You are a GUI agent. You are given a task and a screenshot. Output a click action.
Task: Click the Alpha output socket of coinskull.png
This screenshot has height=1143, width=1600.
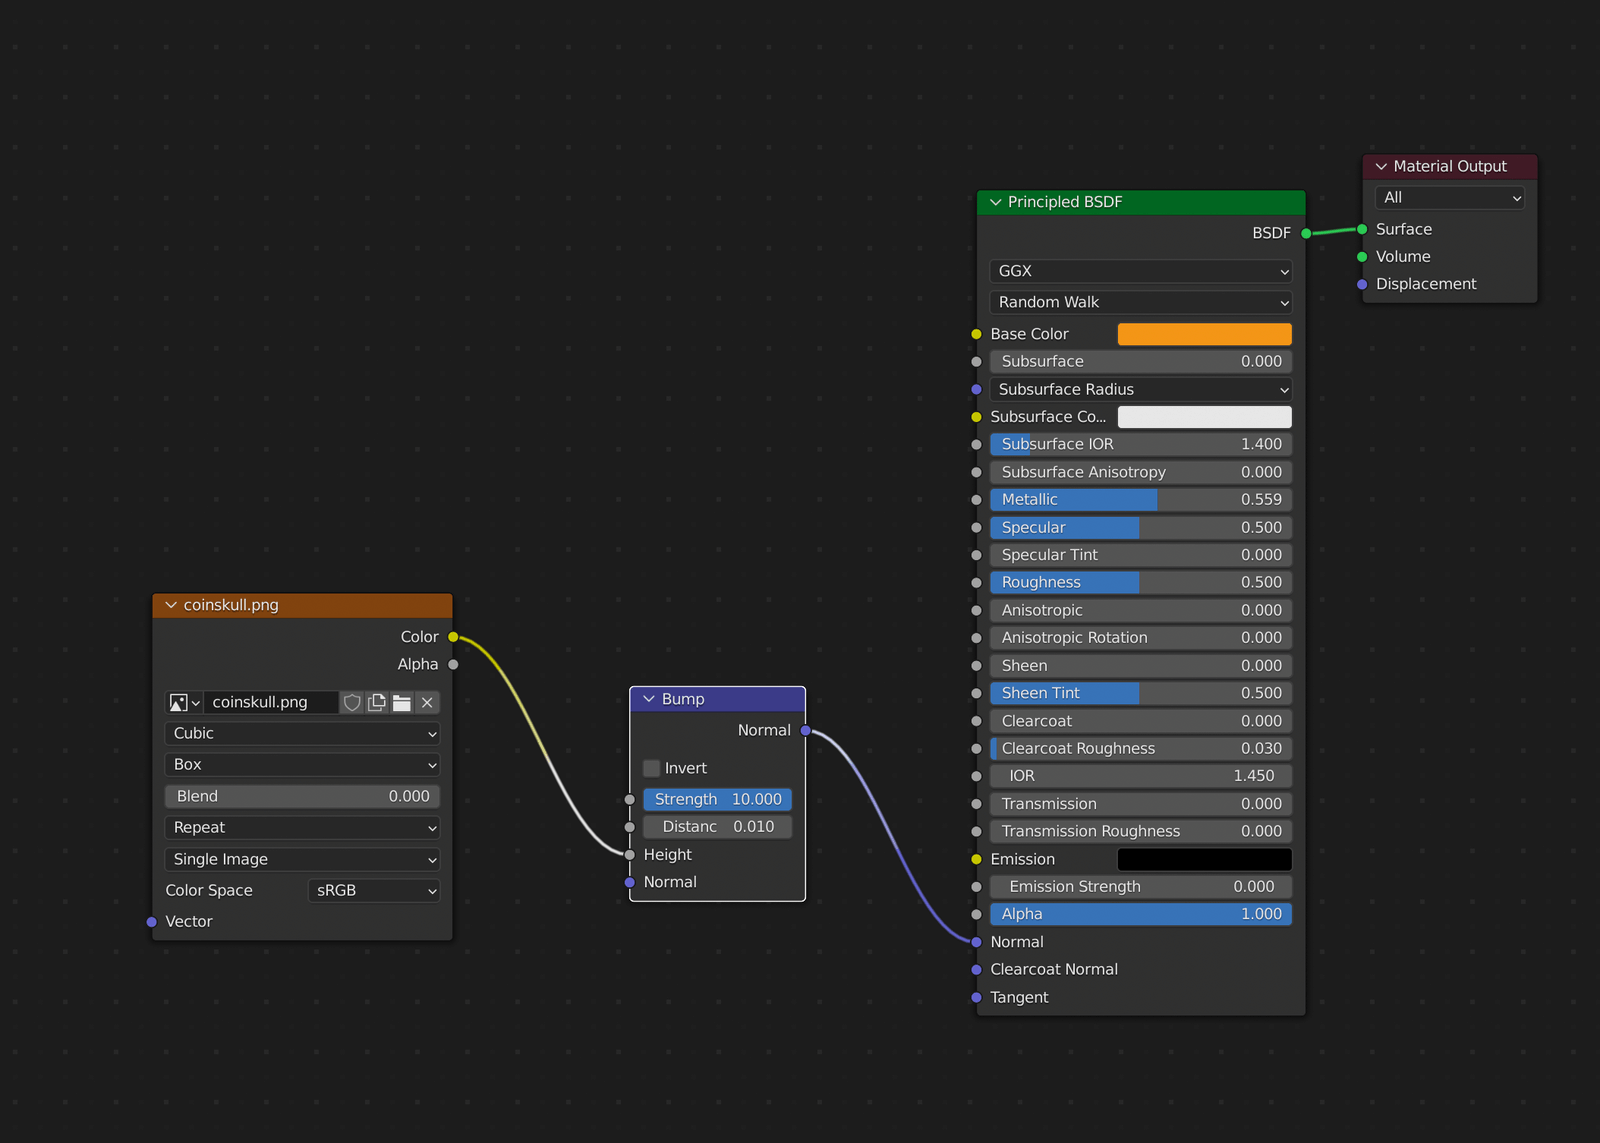point(453,664)
